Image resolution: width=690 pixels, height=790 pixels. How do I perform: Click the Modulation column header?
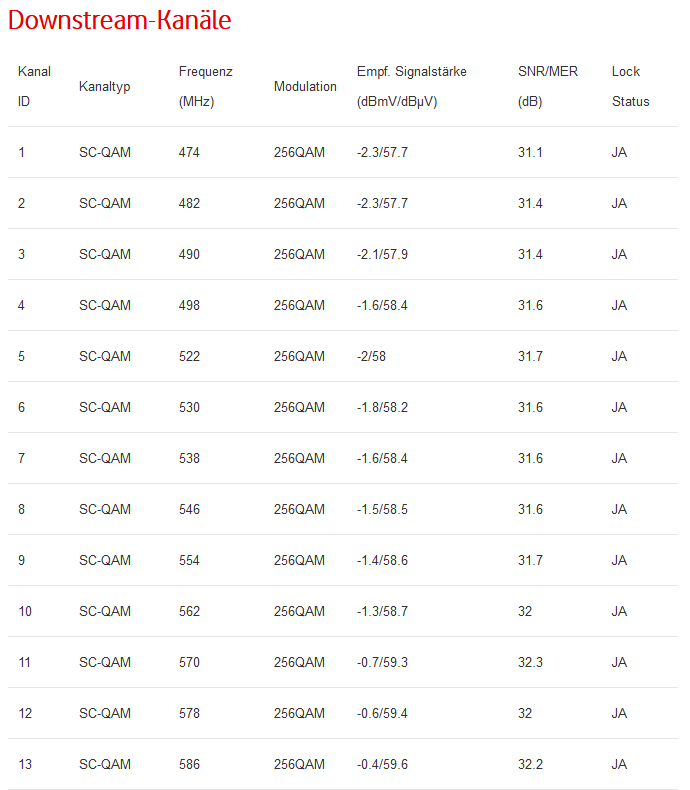click(x=305, y=87)
